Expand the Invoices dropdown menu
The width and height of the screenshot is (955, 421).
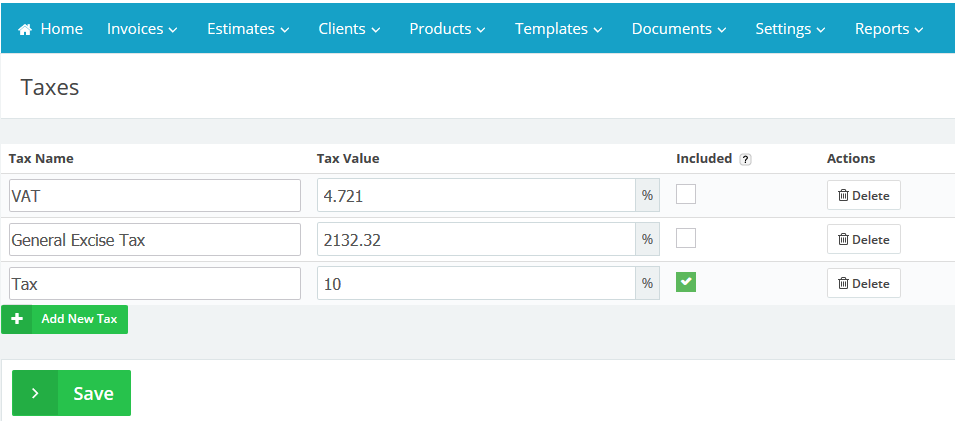pyautogui.click(x=142, y=29)
